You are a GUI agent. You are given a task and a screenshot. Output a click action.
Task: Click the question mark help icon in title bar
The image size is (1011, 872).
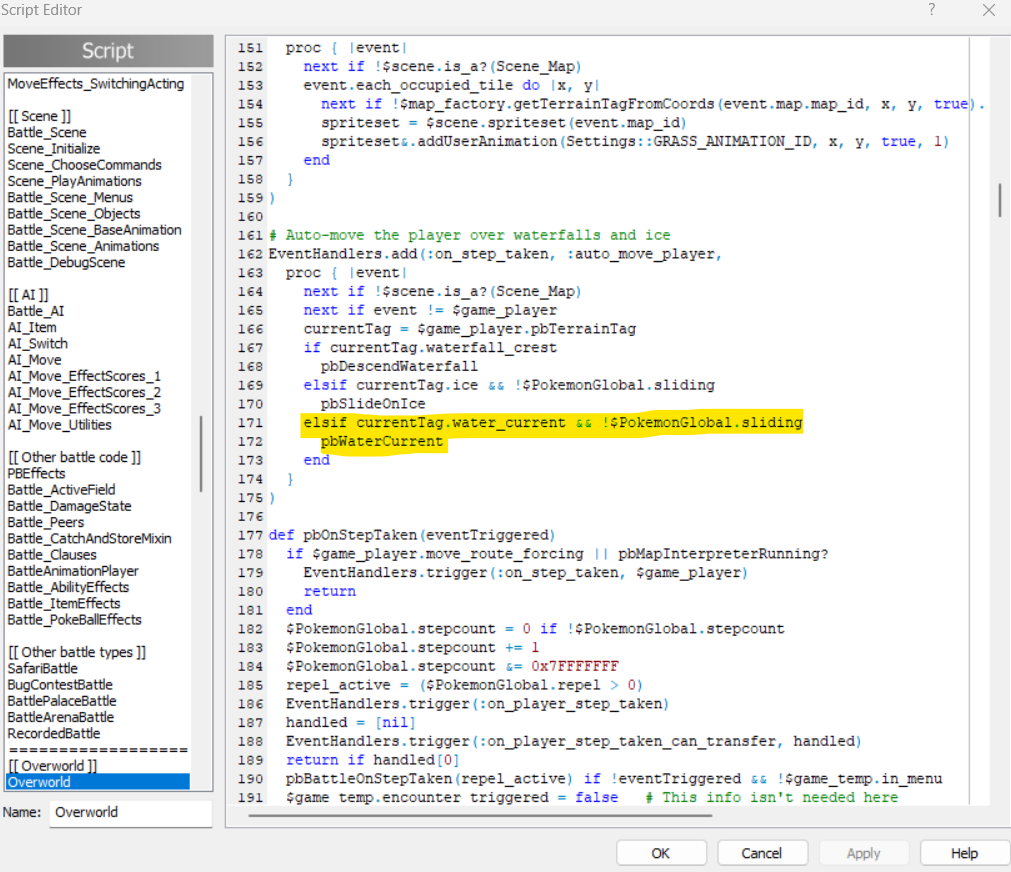(x=931, y=10)
